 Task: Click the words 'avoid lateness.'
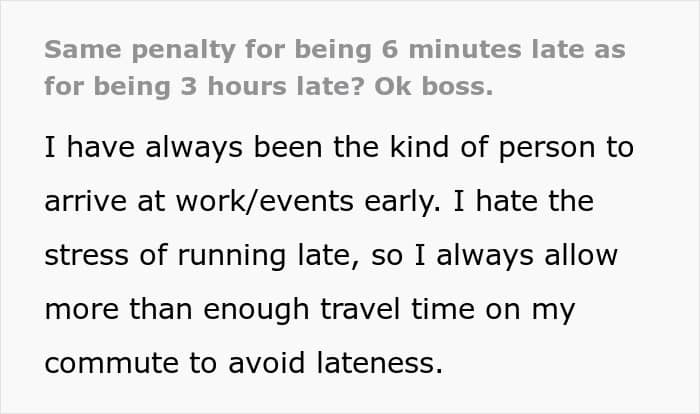point(335,362)
